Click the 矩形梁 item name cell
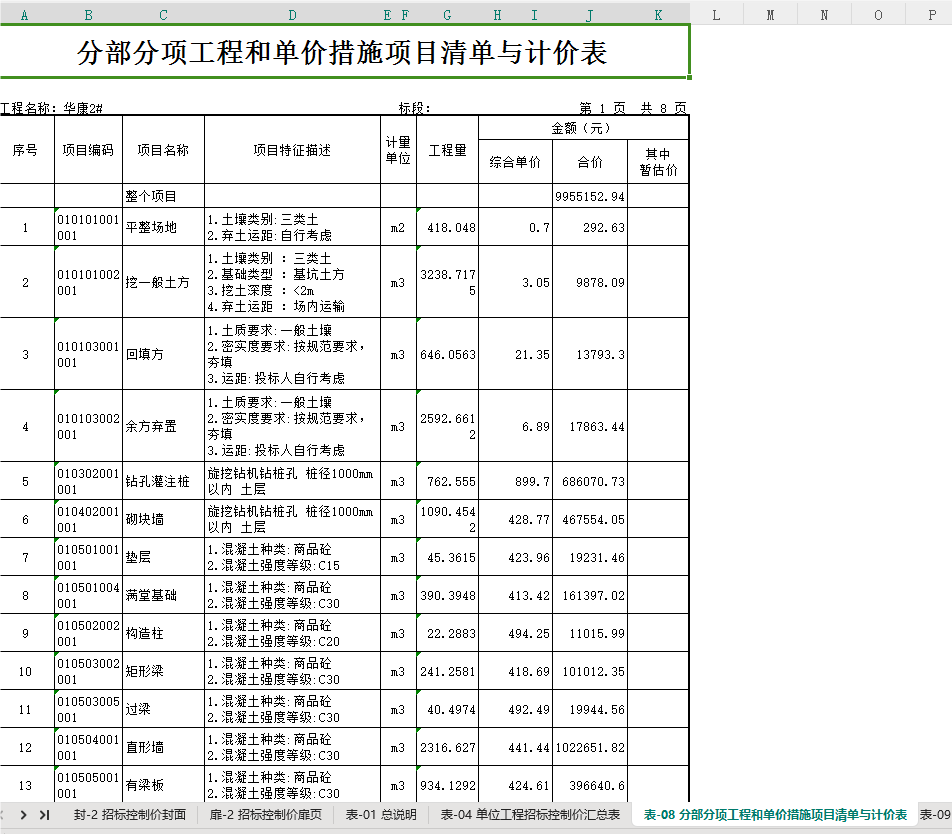The width and height of the screenshot is (952, 834). [163, 671]
